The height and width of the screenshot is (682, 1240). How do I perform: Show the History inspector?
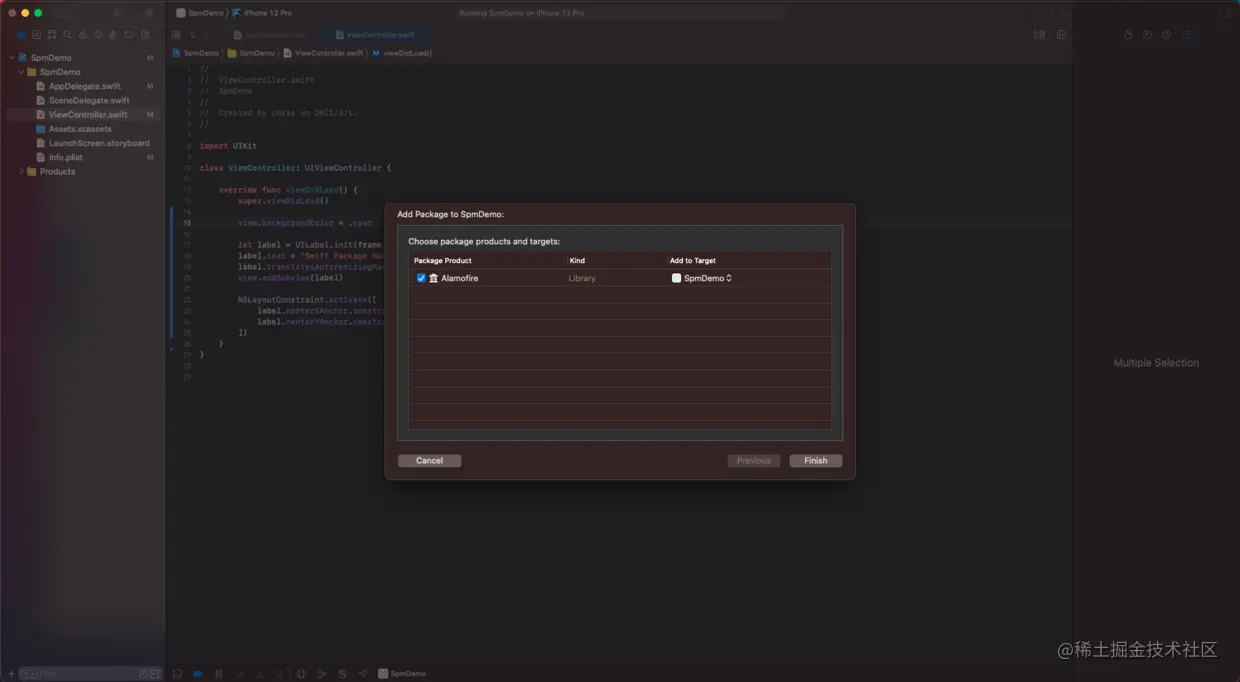tap(1147, 34)
